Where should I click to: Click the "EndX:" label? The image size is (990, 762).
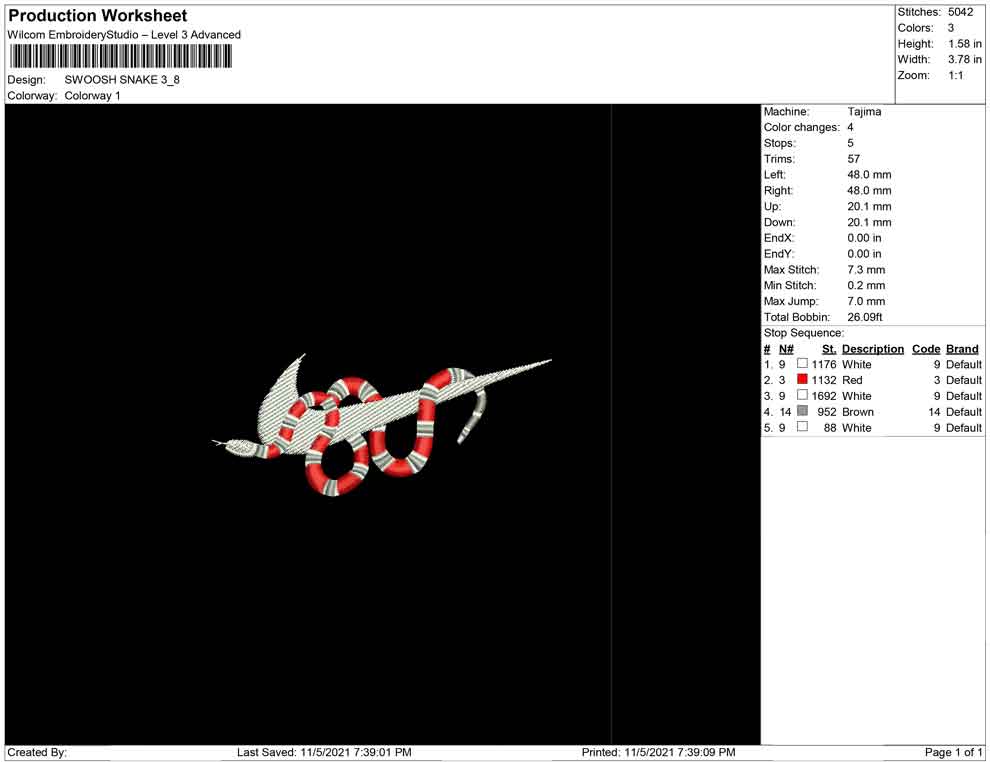(x=779, y=238)
